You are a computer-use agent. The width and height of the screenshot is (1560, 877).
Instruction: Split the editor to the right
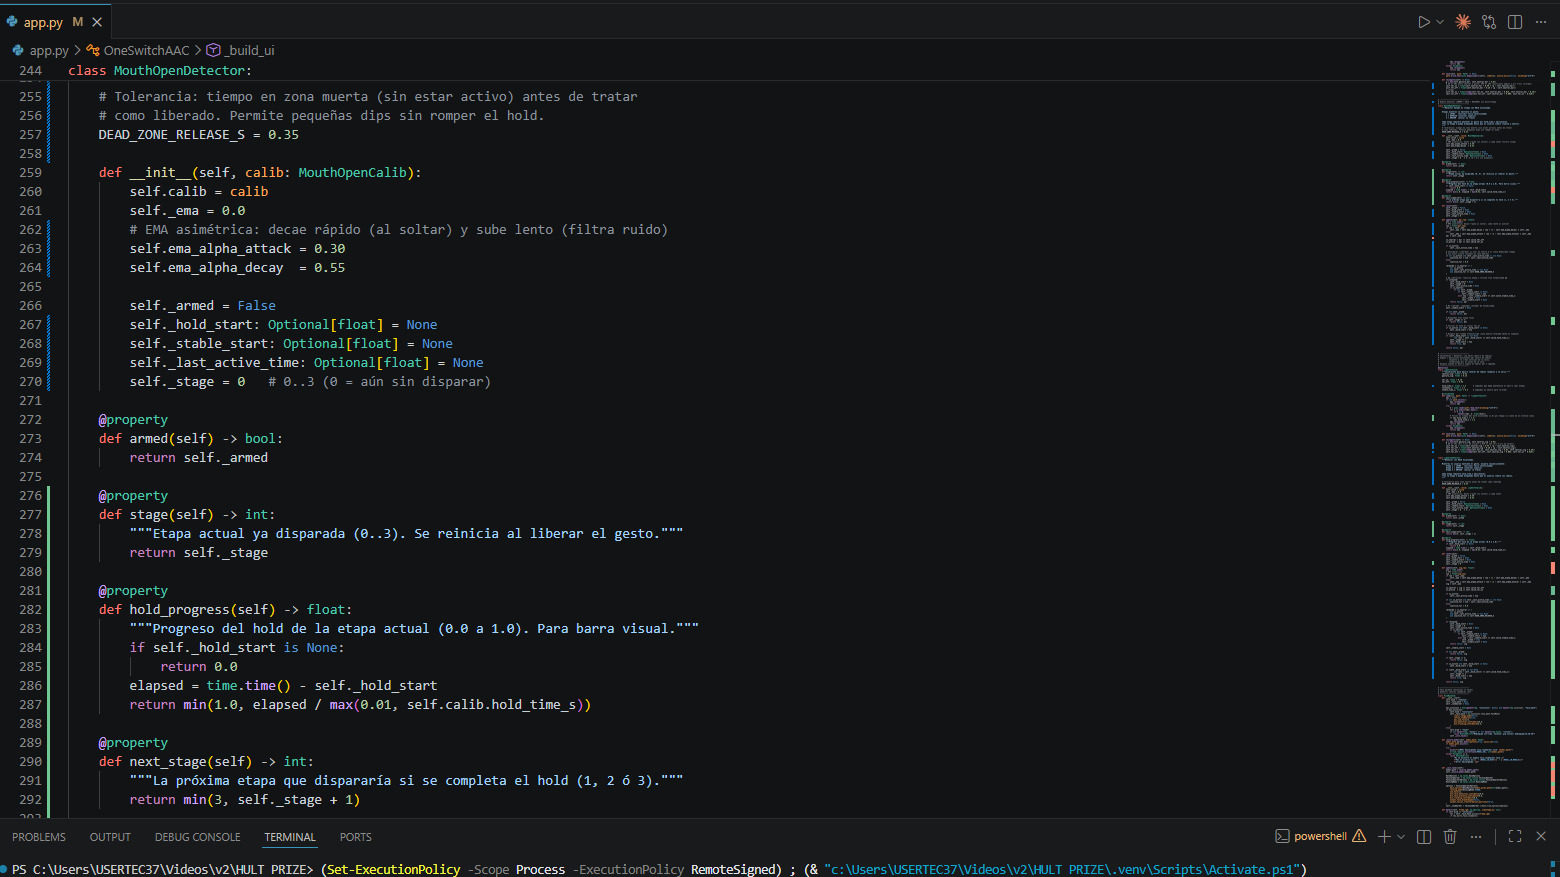[1515, 22]
